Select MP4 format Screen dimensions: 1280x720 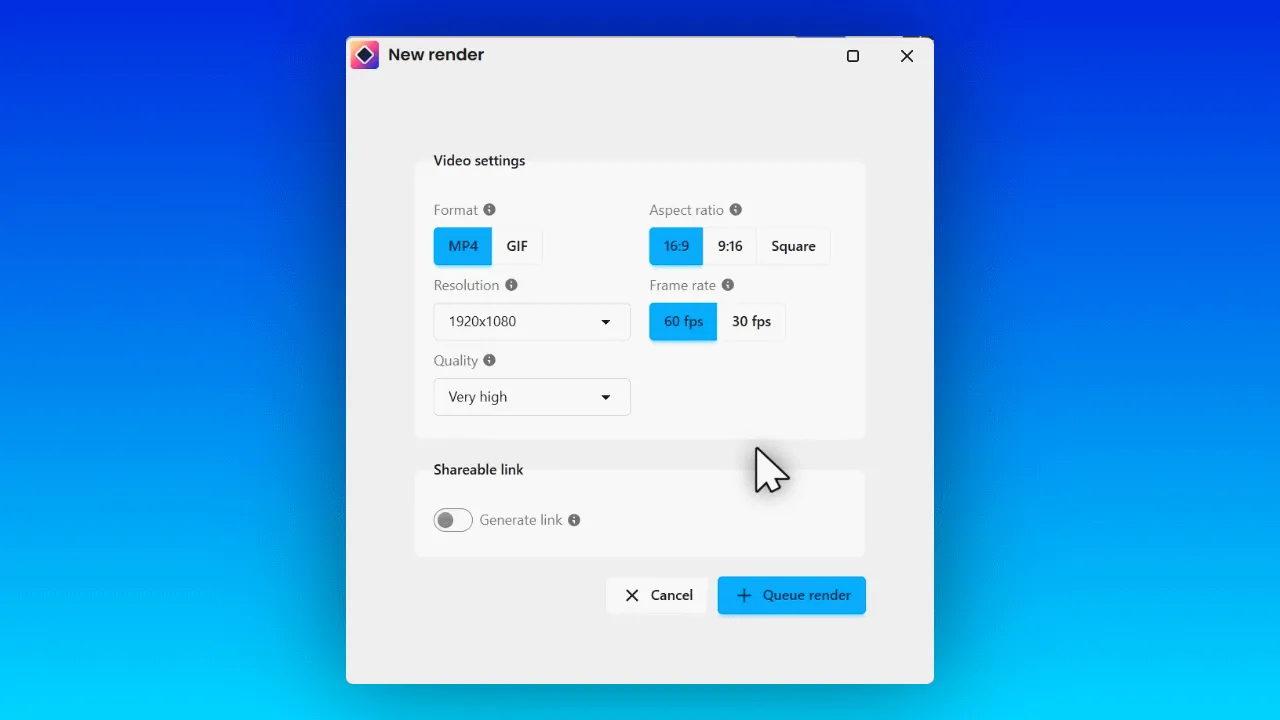click(x=463, y=246)
